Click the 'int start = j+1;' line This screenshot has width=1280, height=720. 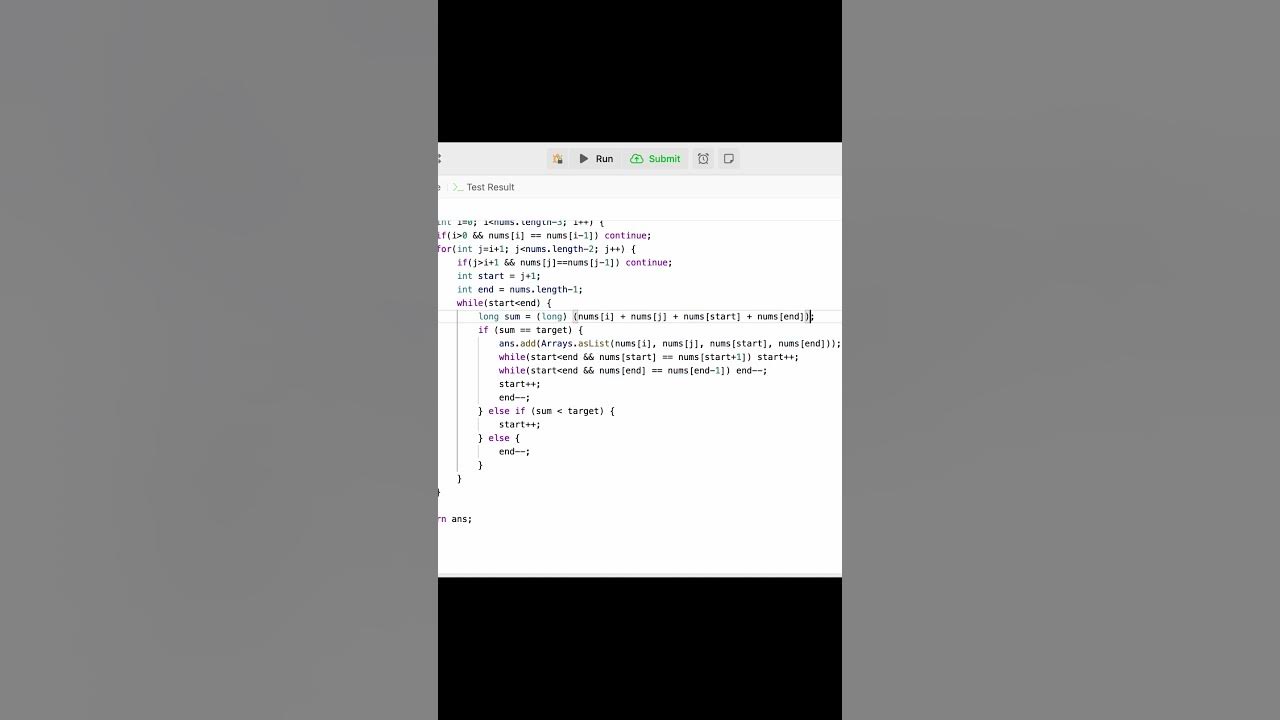click(499, 276)
